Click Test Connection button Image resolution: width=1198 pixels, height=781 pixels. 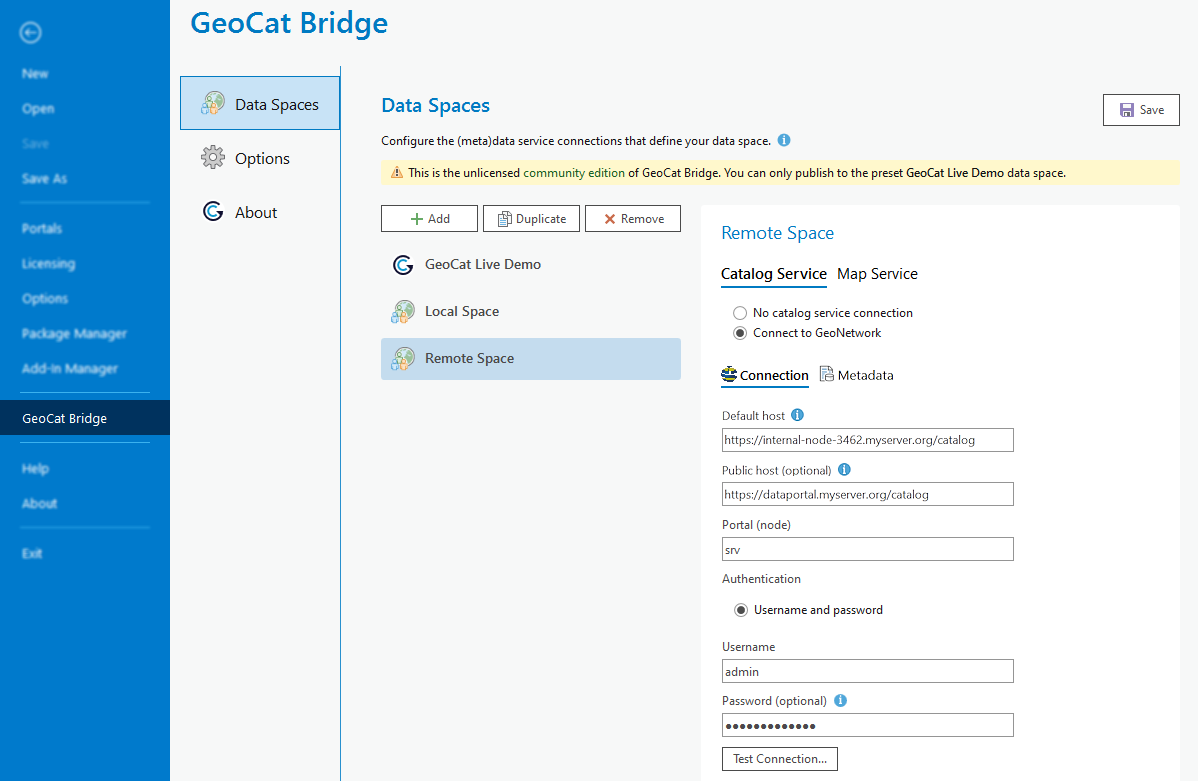click(x=779, y=759)
